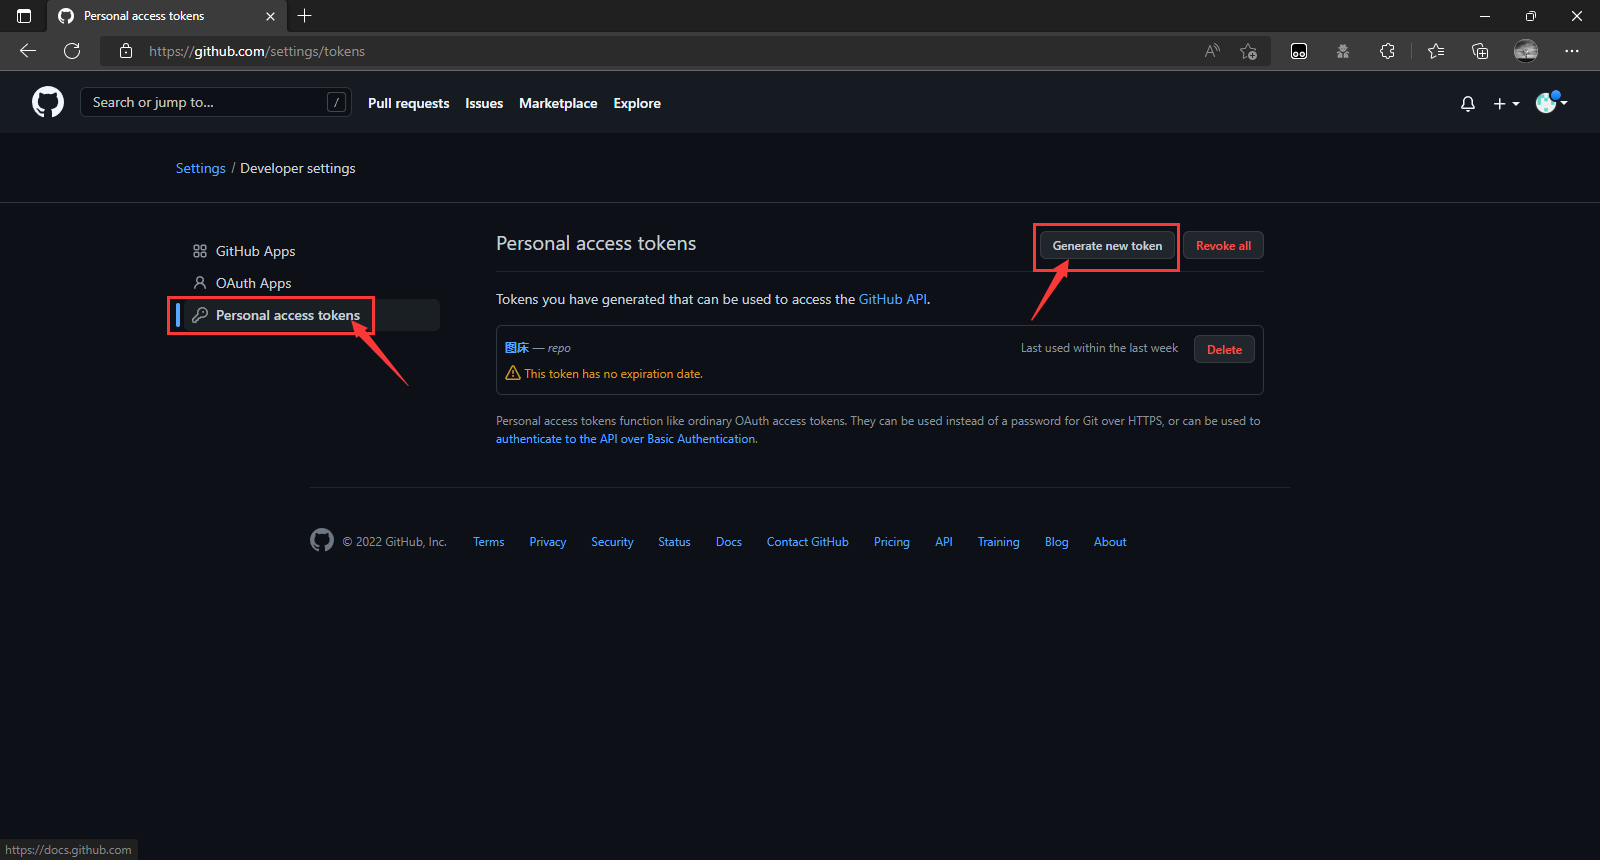Open the user avatar menu

coord(1551,102)
